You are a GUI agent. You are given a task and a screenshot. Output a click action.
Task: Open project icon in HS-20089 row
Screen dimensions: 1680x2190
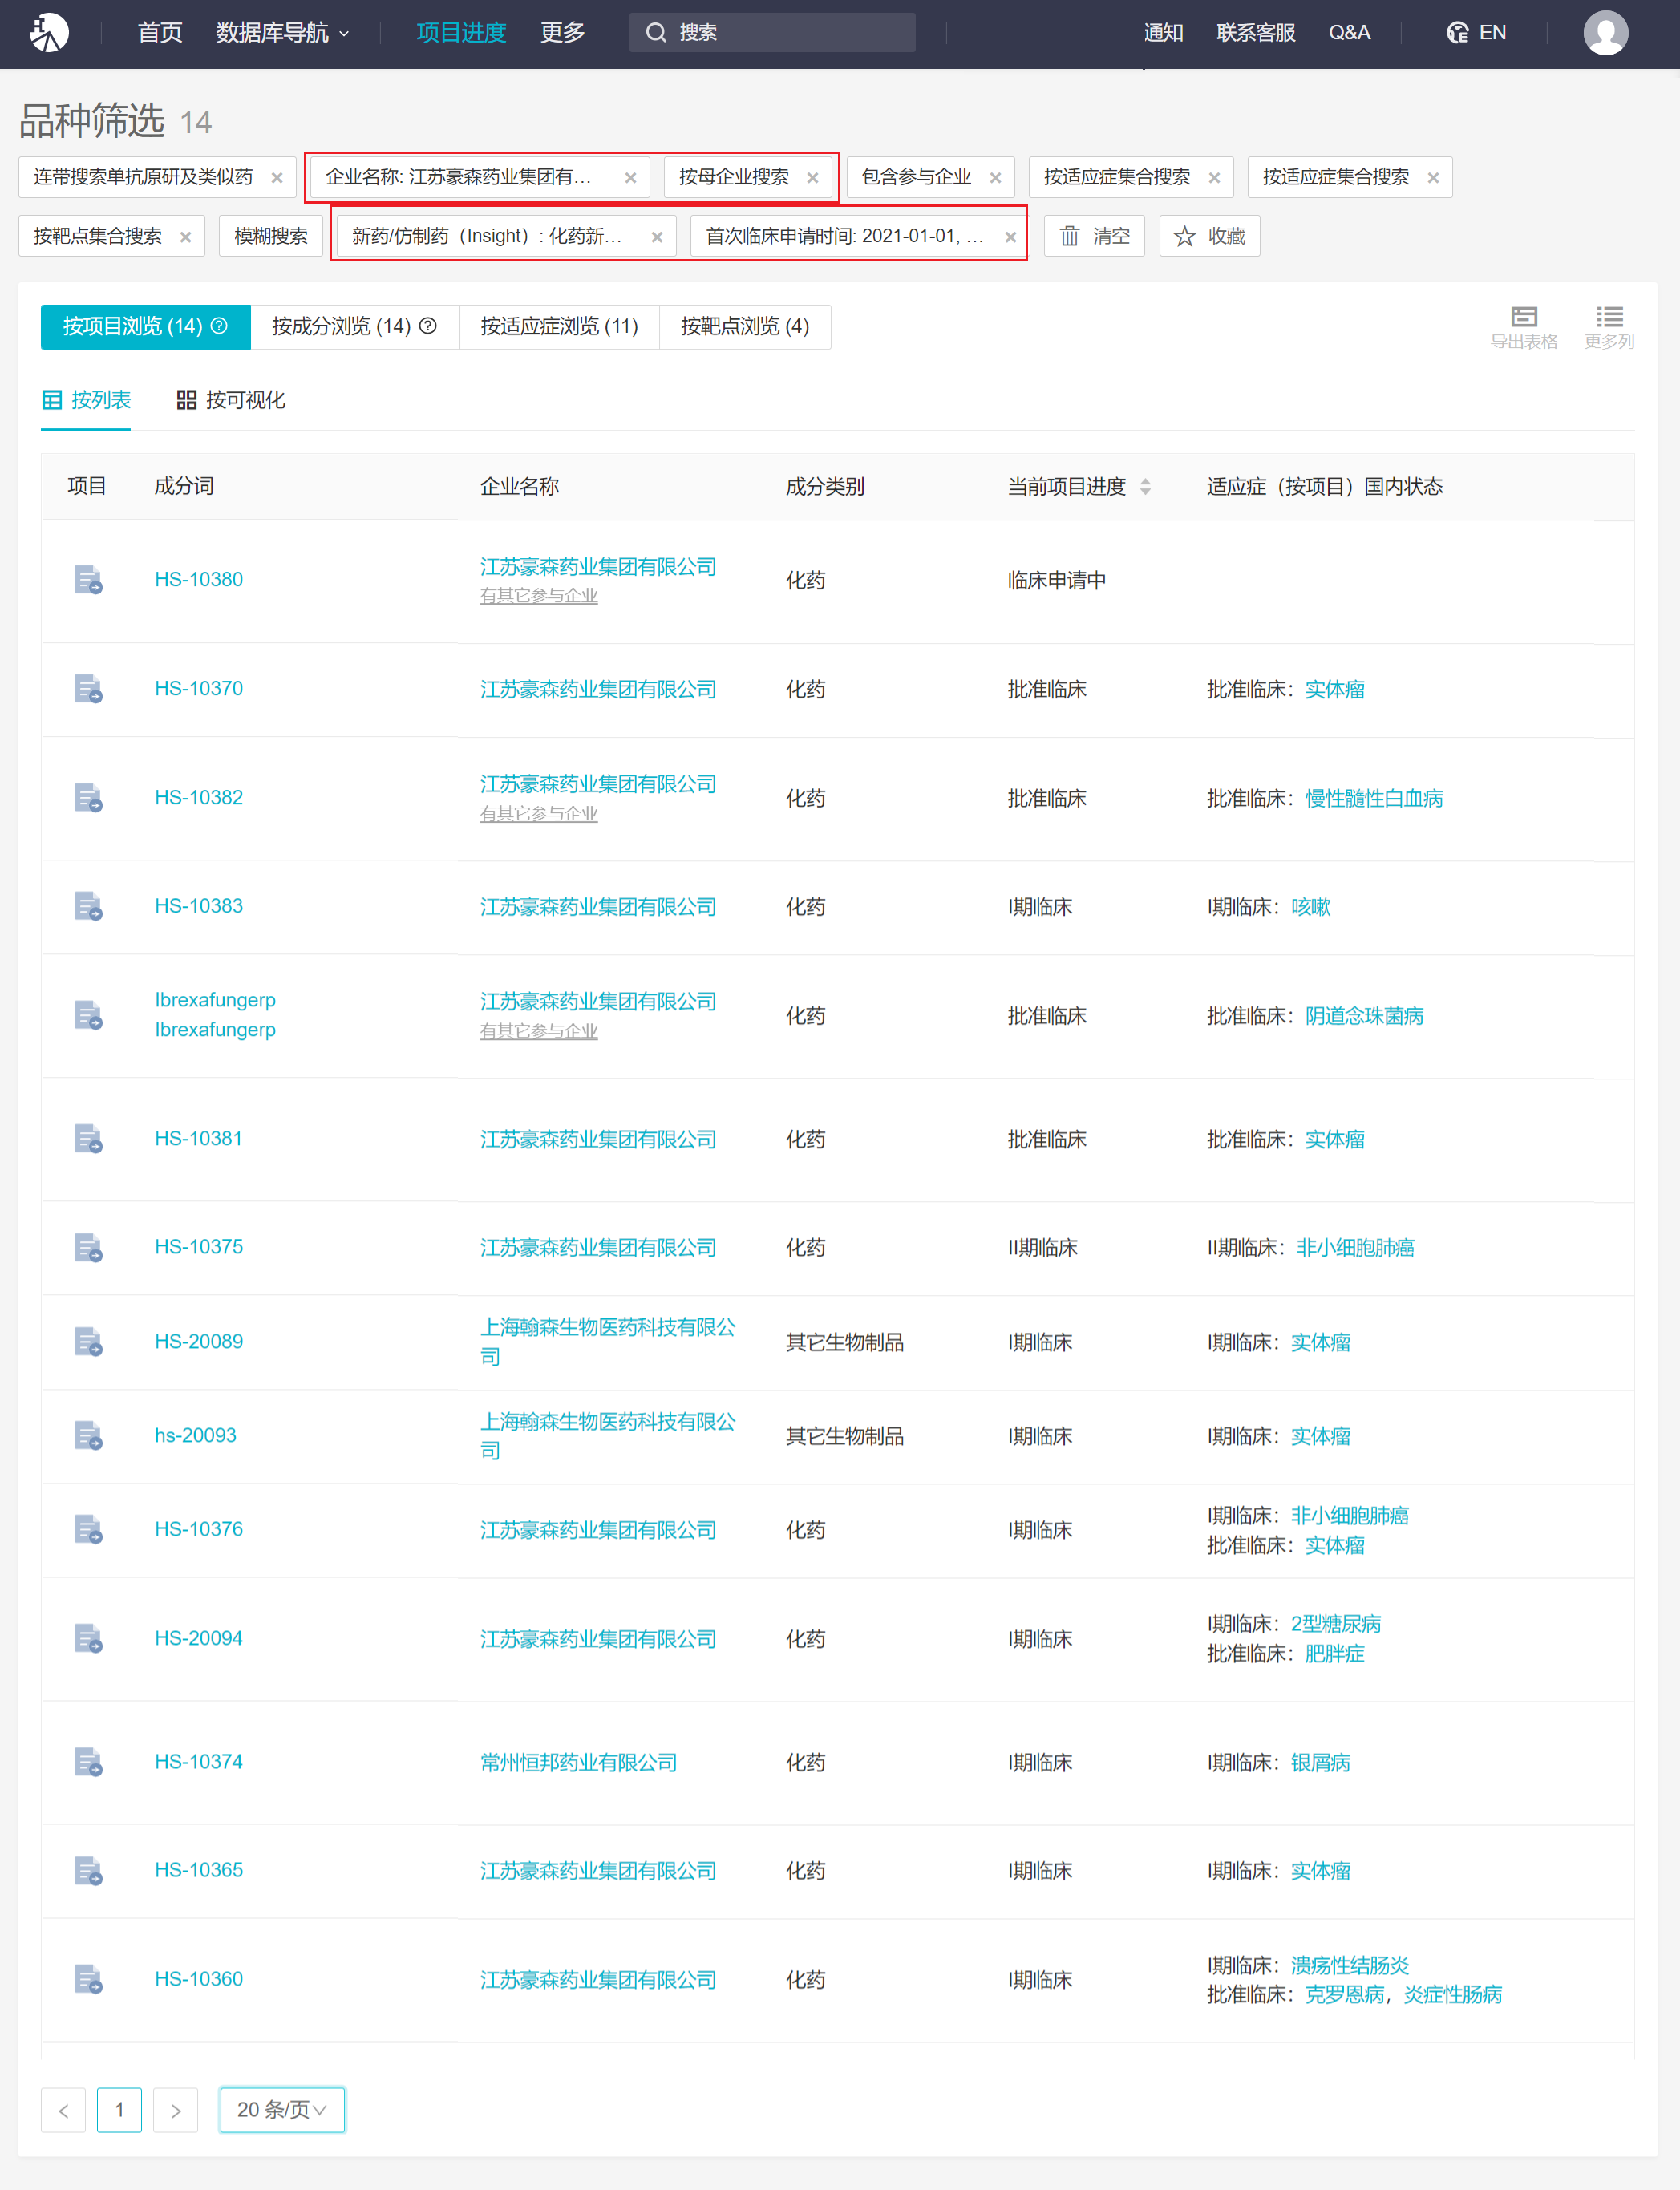point(88,1341)
